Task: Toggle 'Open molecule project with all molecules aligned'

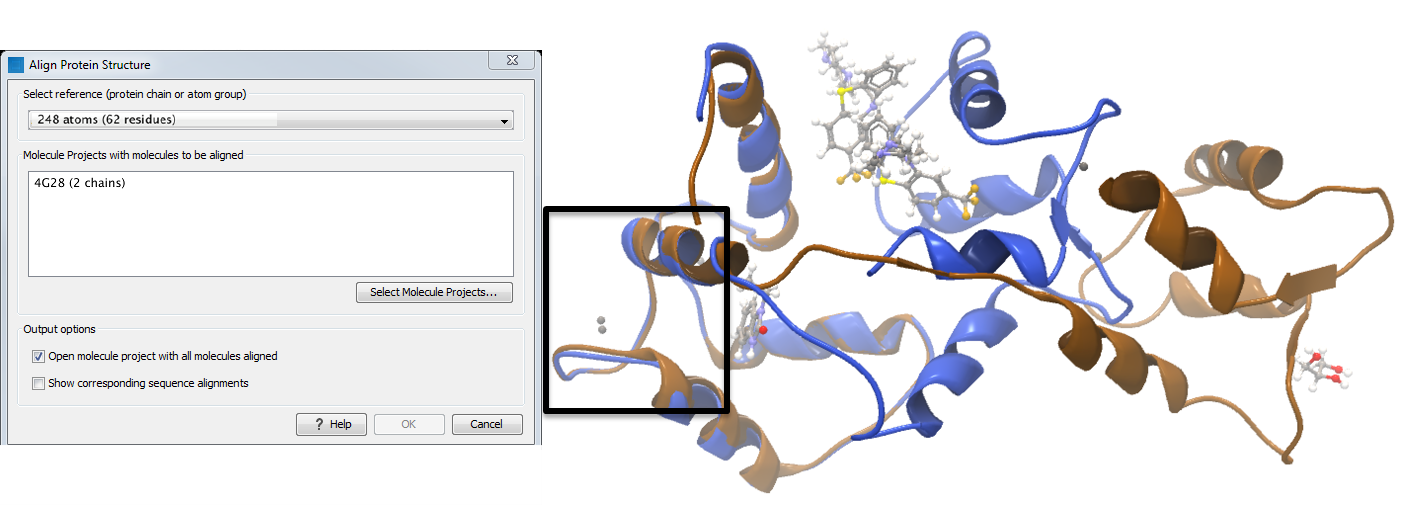Action: tap(39, 356)
